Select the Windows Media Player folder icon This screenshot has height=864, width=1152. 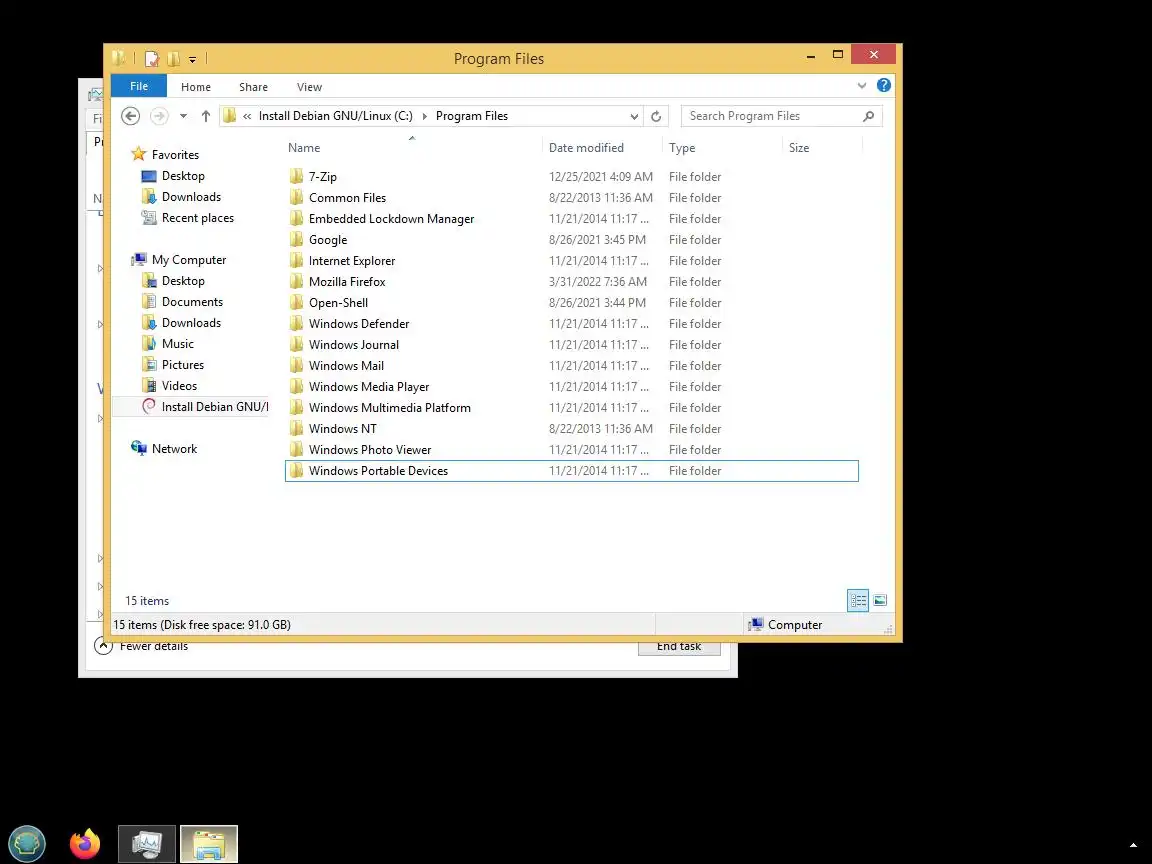296,386
